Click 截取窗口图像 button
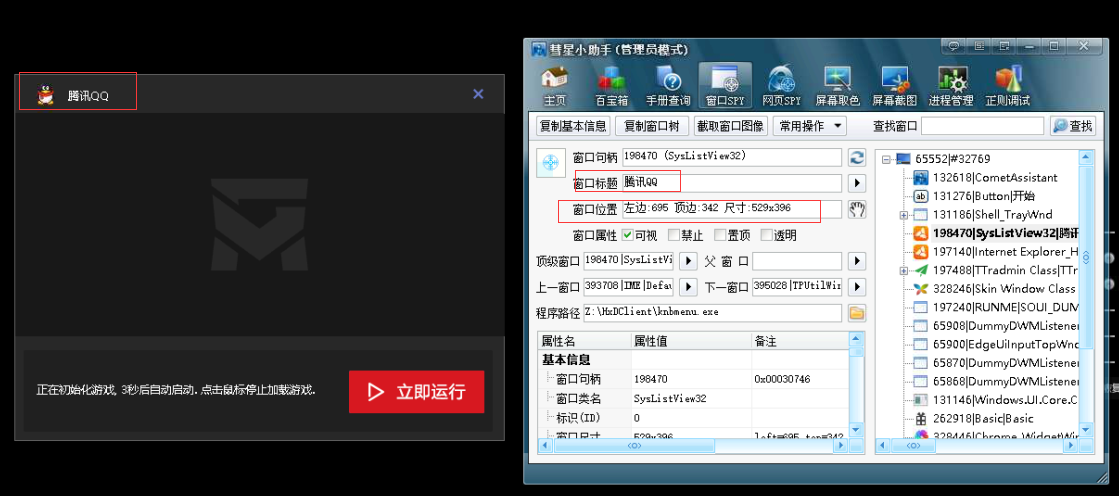This screenshot has height=496, width=1119. (731, 126)
